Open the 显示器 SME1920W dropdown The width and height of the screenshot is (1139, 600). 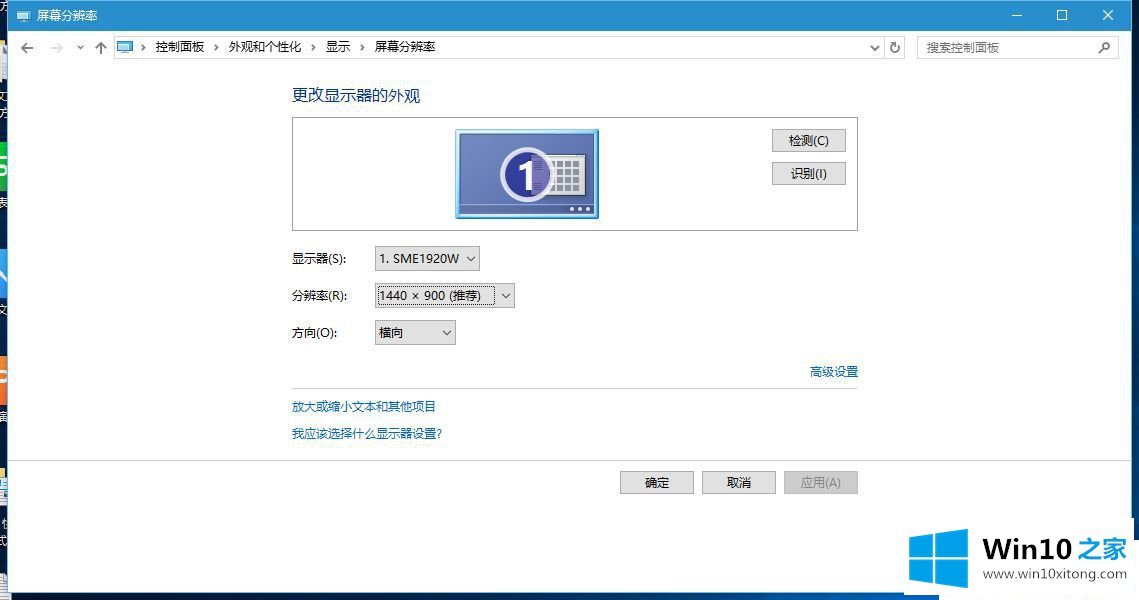click(427, 259)
